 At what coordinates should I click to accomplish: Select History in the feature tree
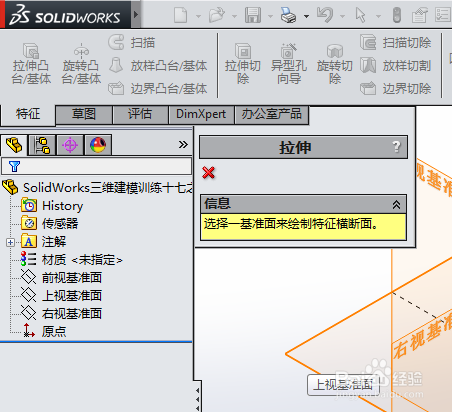pos(52,206)
